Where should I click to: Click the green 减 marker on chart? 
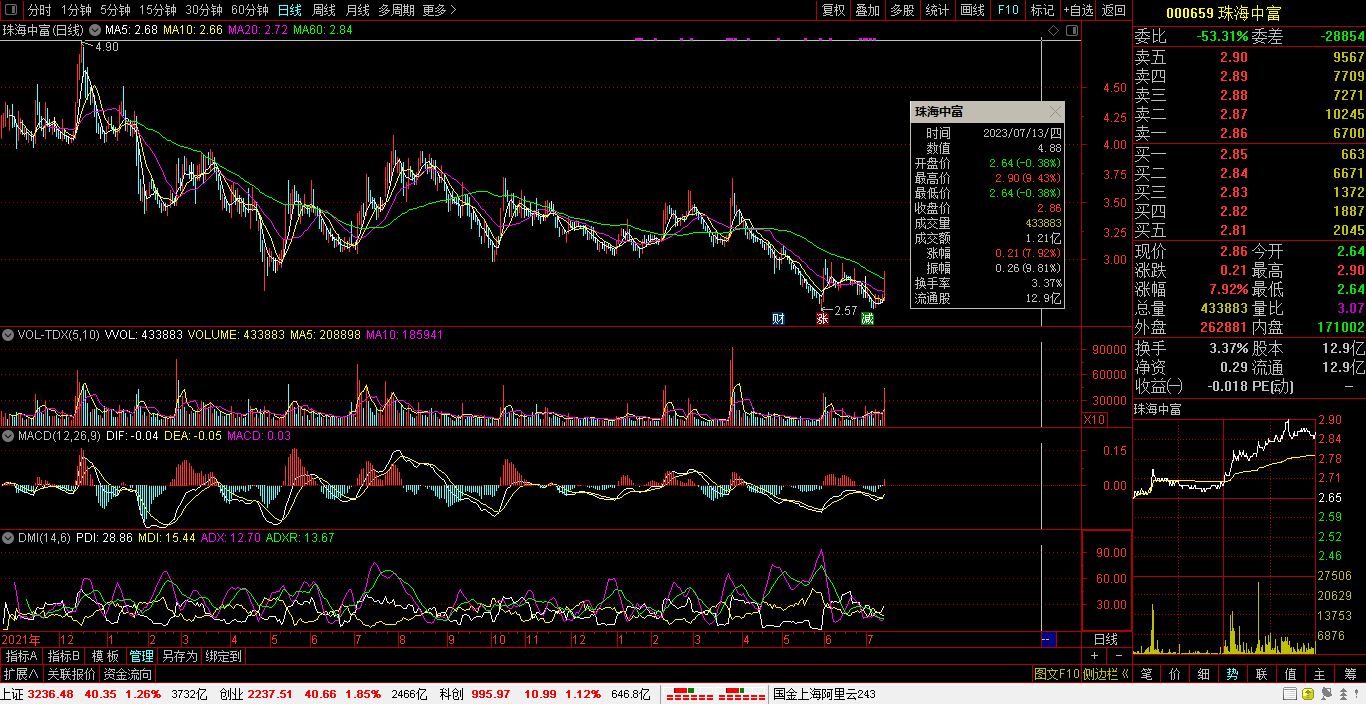pos(867,319)
